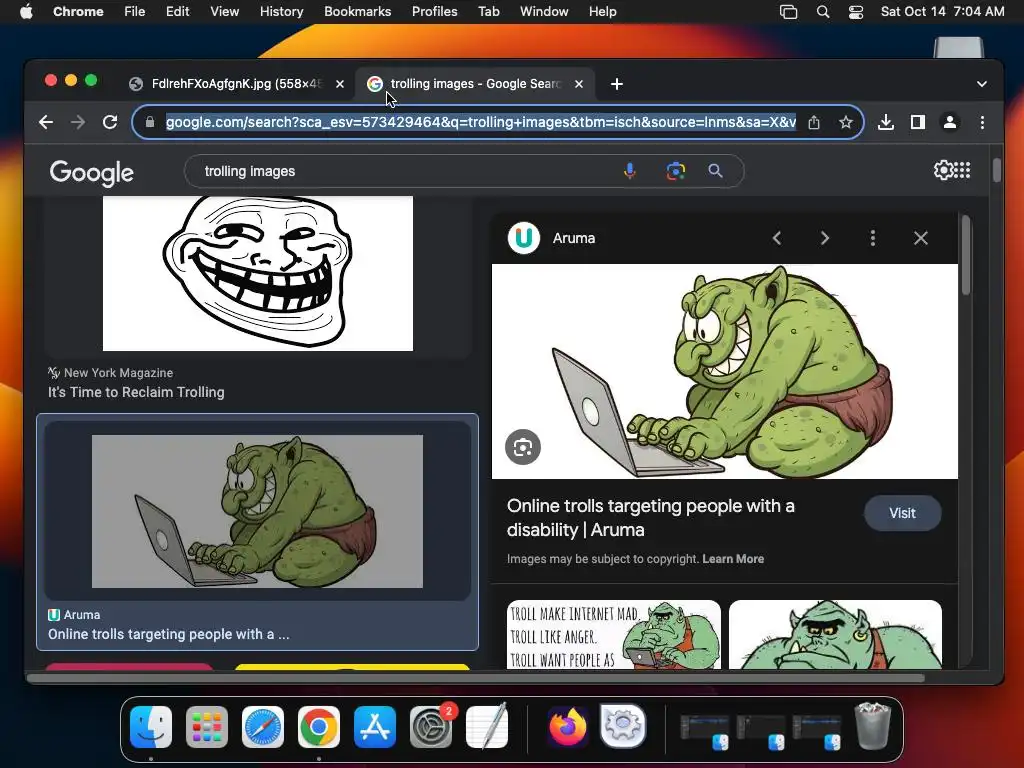Launch Safari from the Dock
This screenshot has width=1024, height=768.
pos(263,727)
